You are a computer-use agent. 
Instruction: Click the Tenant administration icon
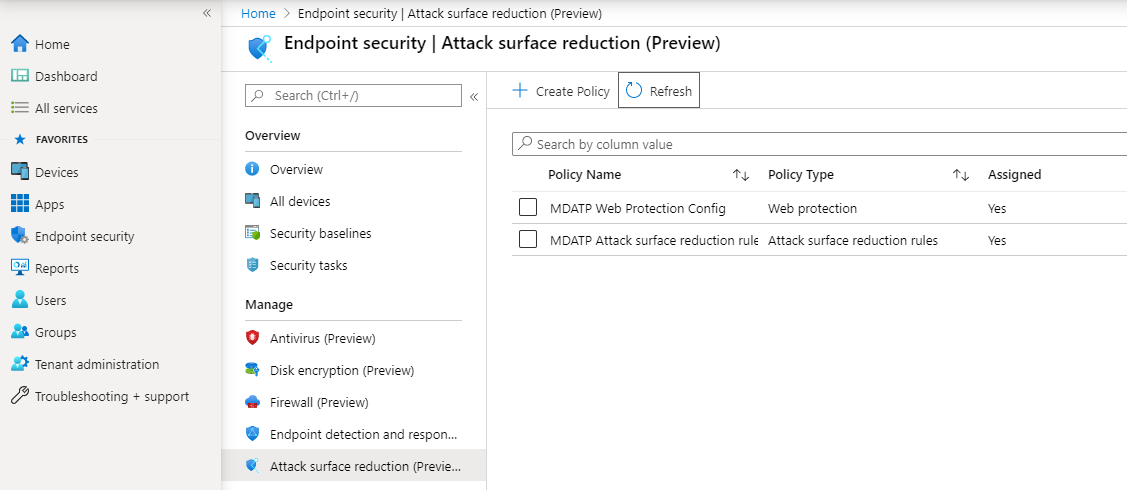pyautogui.click(x=20, y=364)
